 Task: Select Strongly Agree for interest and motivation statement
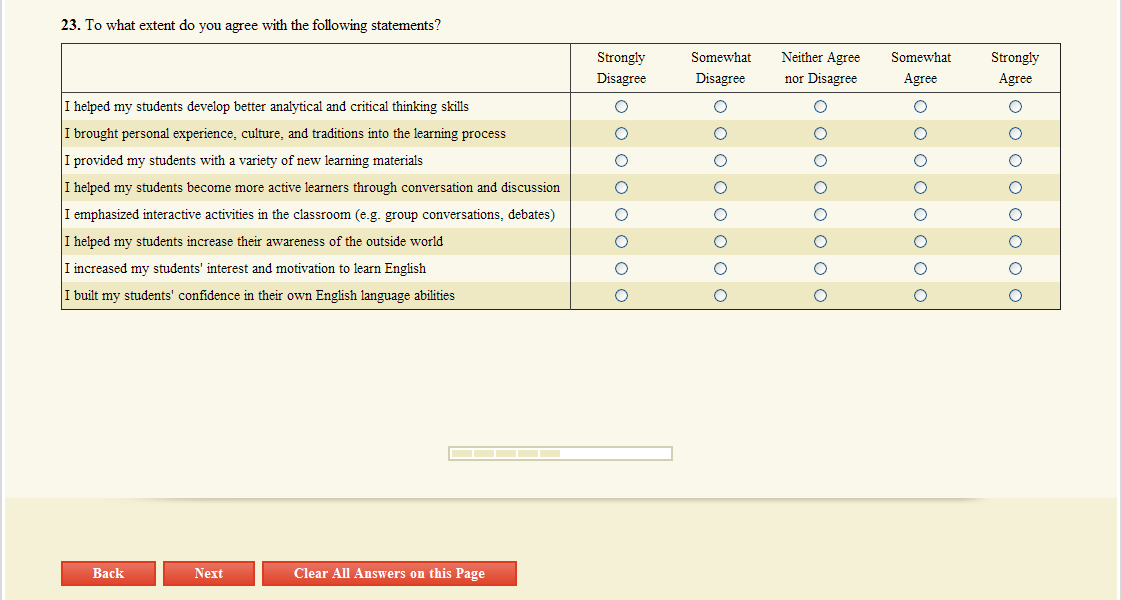pos(1015,268)
